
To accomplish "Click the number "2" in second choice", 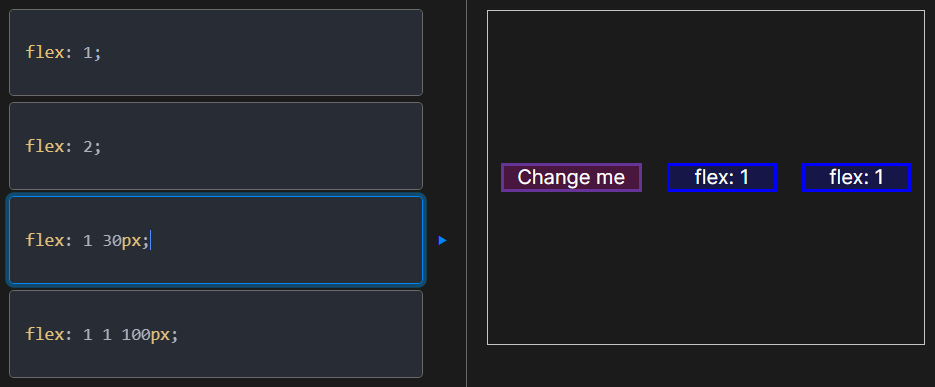I will (88, 147).
